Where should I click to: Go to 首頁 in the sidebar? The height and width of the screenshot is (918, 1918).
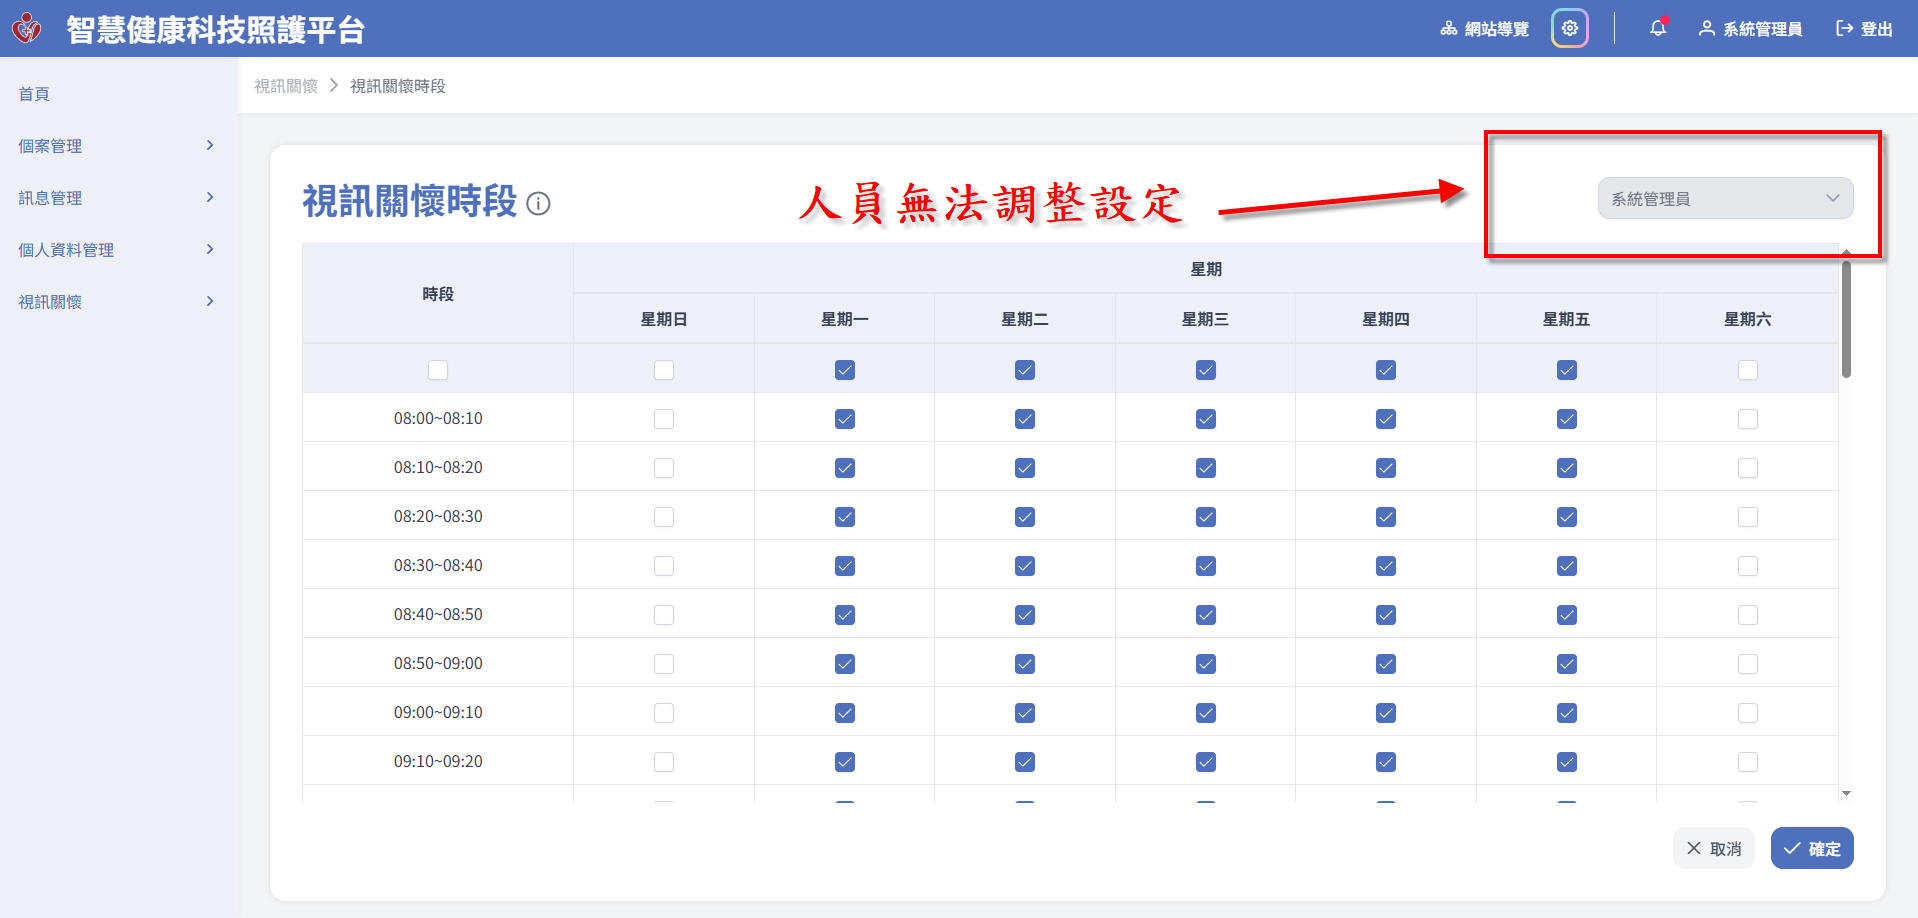34,94
